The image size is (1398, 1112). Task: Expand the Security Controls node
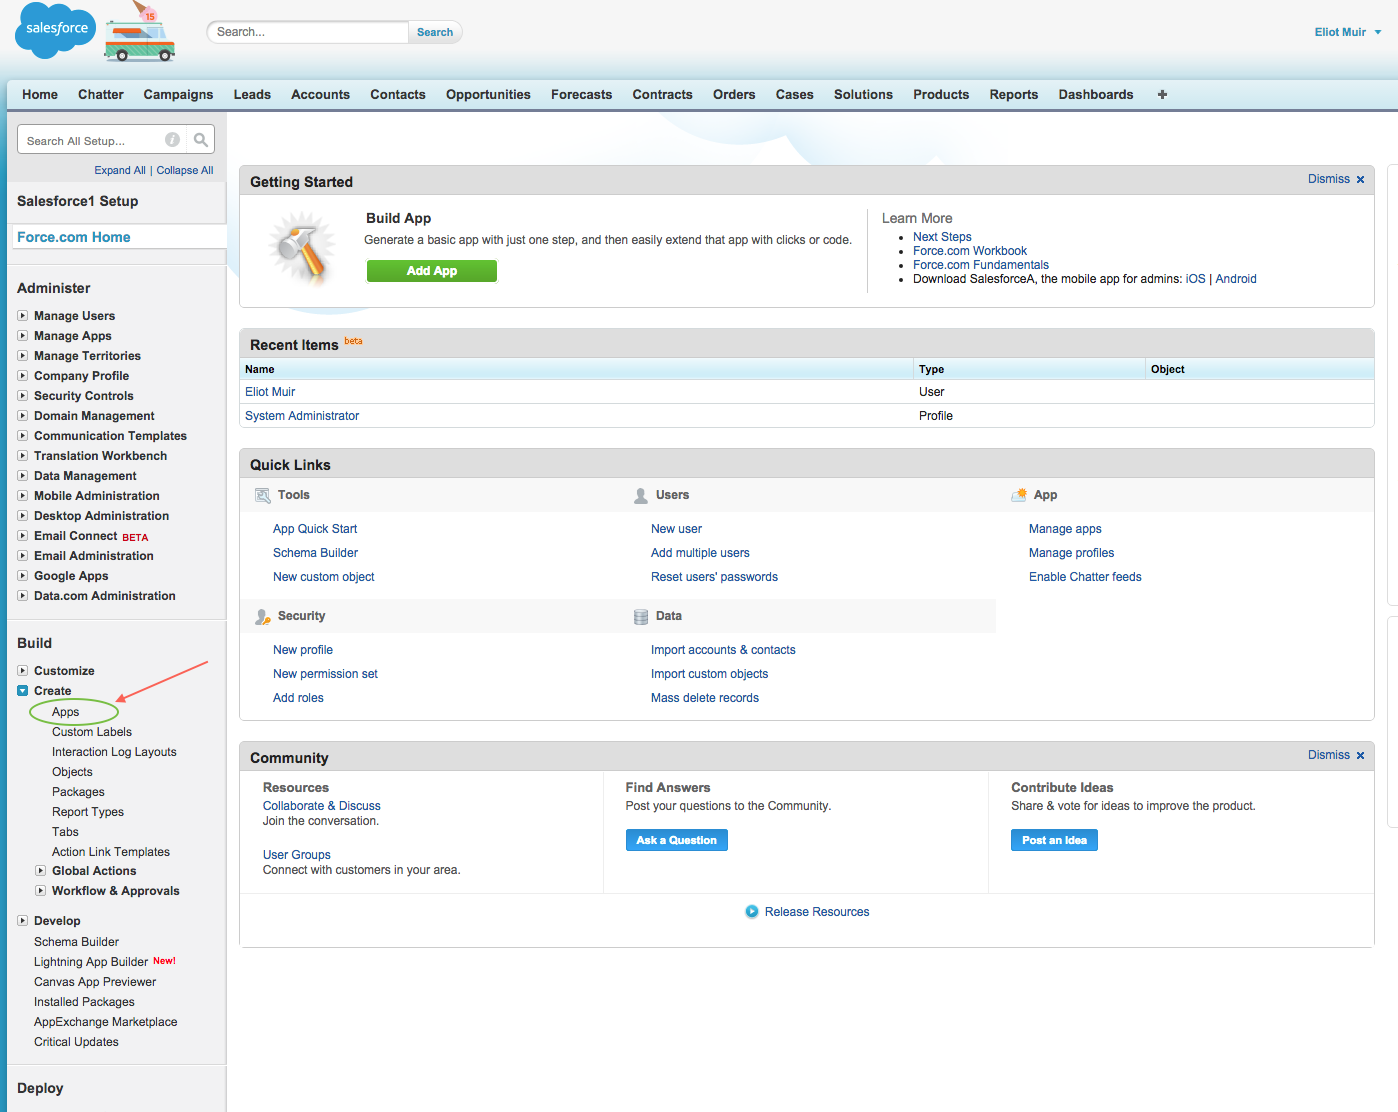point(22,396)
